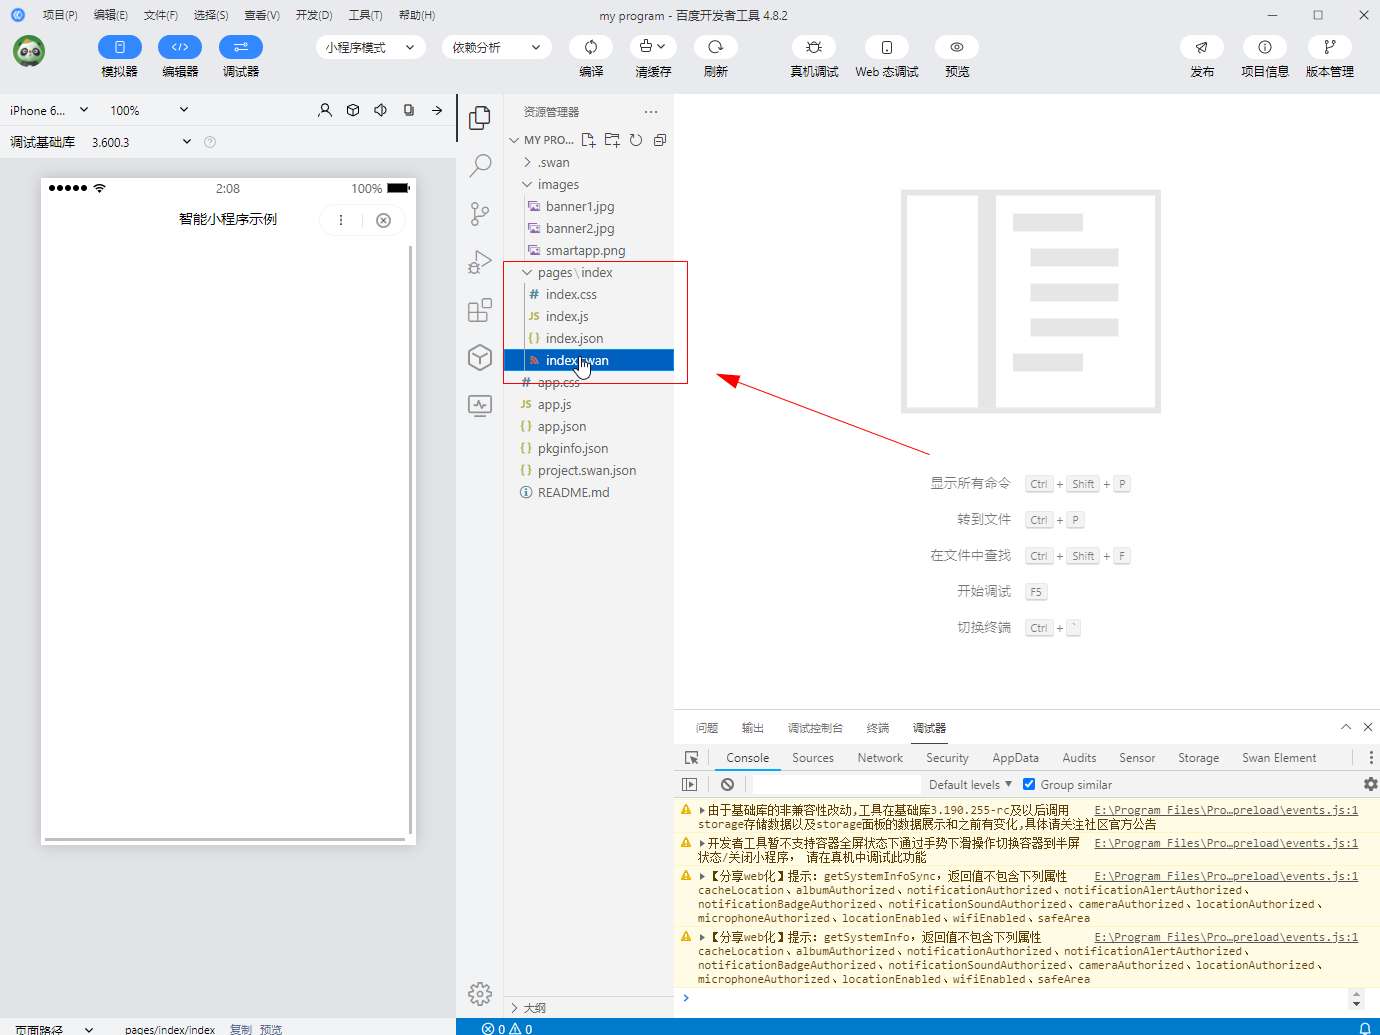The width and height of the screenshot is (1380, 1035).
Task: Toggle the 模拟器 simulator panel button
Action: click(x=120, y=47)
